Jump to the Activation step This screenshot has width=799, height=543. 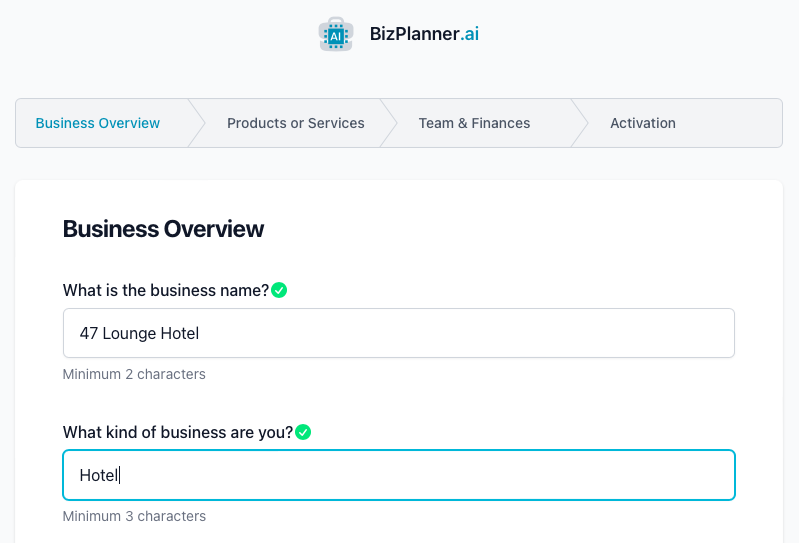click(x=642, y=123)
